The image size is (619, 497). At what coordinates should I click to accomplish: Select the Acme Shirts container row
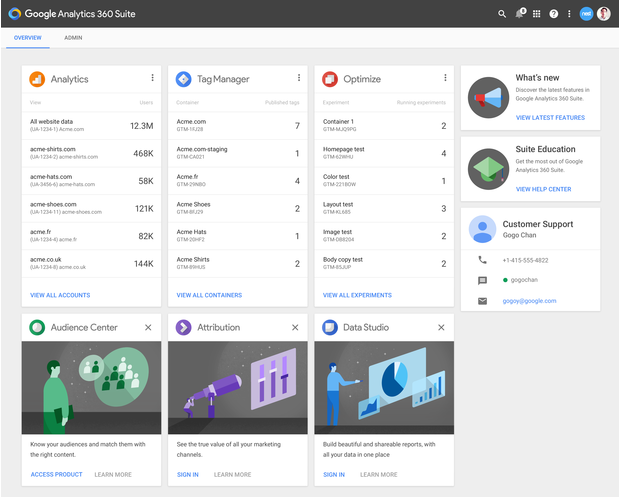pos(238,263)
